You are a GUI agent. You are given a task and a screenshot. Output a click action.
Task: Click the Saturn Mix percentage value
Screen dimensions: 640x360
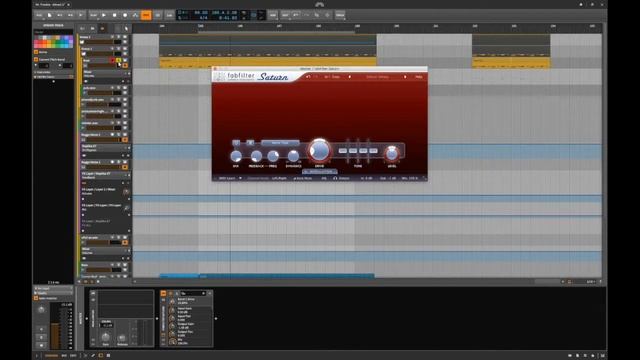[x=410, y=178]
